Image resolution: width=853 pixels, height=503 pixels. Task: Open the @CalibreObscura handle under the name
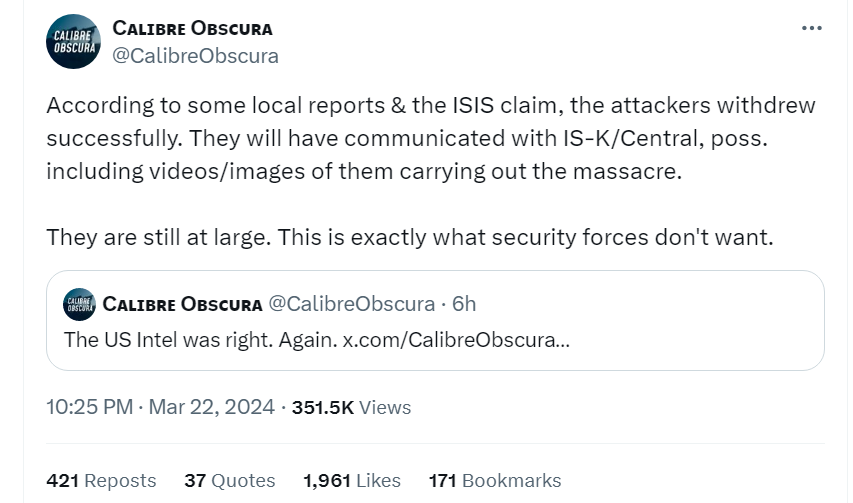[195, 56]
